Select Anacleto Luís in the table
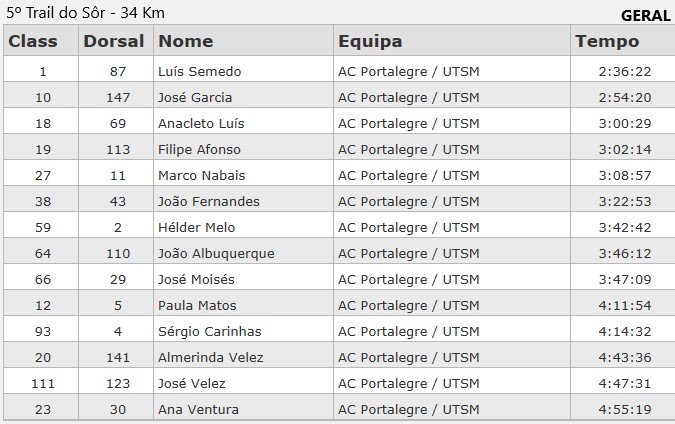The width and height of the screenshot is (675, 424). pyautogui.click(x=201, y=123)
